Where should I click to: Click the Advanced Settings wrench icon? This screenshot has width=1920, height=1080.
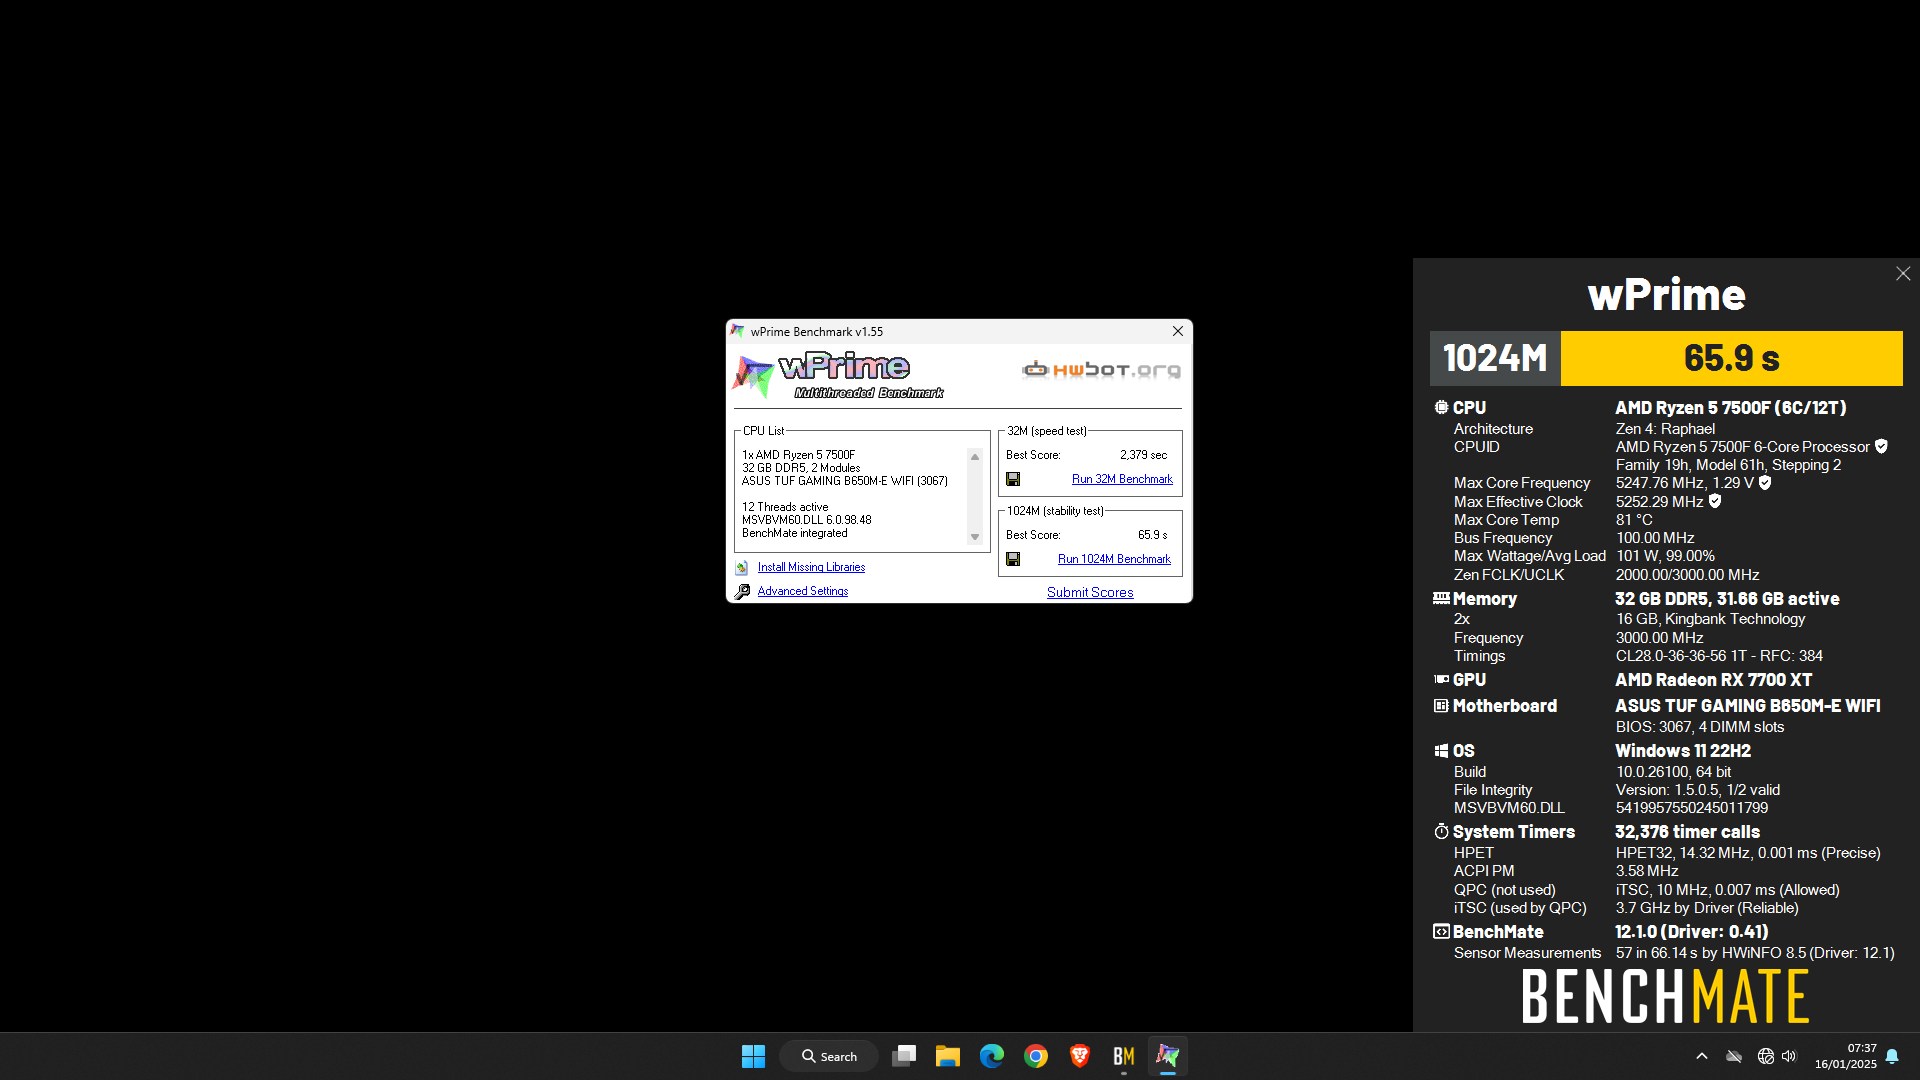742,592
